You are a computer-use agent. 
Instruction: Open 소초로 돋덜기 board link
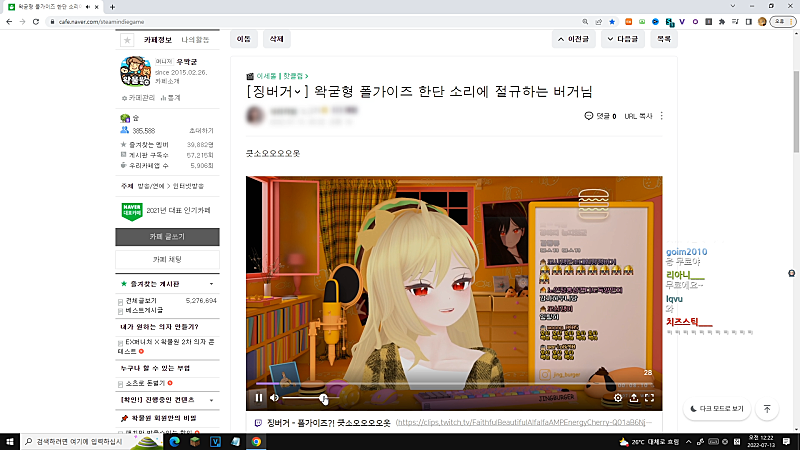click(145, 383)
